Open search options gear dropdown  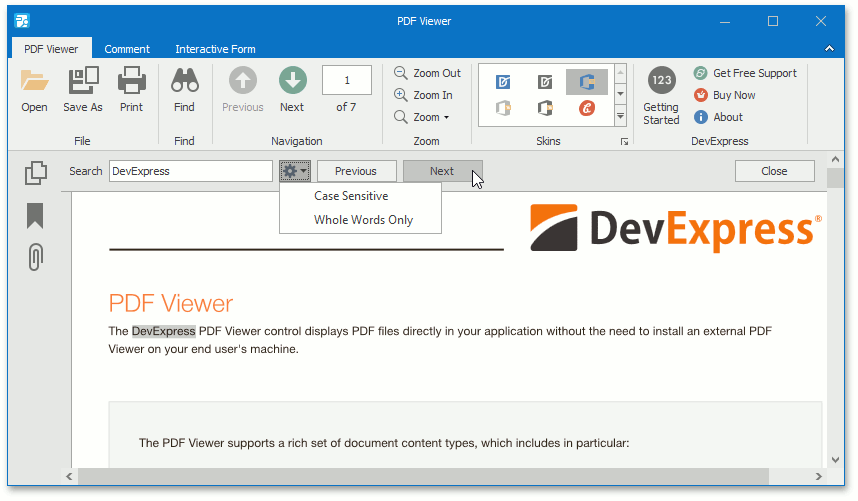point(295,171)
